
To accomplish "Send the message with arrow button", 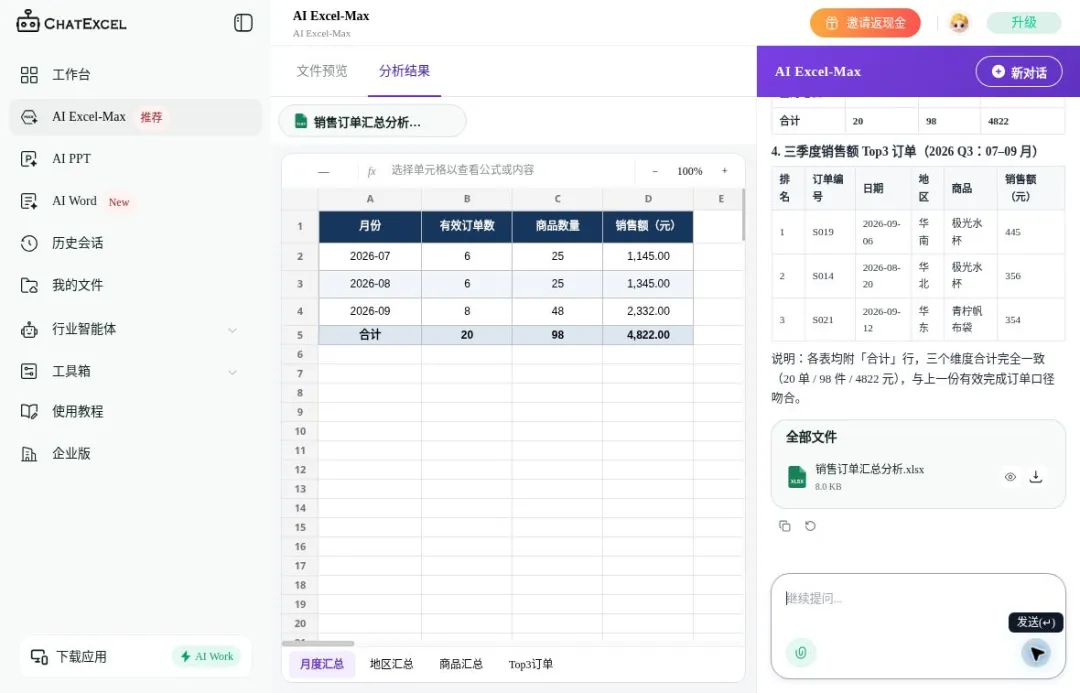I will pos(1036,652).
